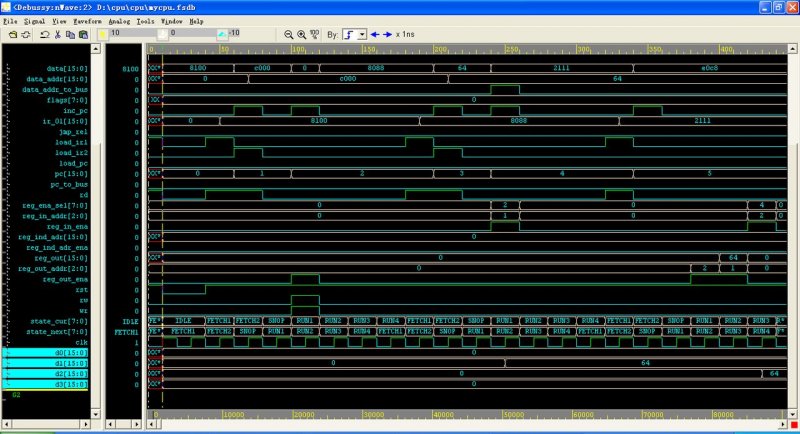
Task: Open the Analog menu
Action: (119, 21)
